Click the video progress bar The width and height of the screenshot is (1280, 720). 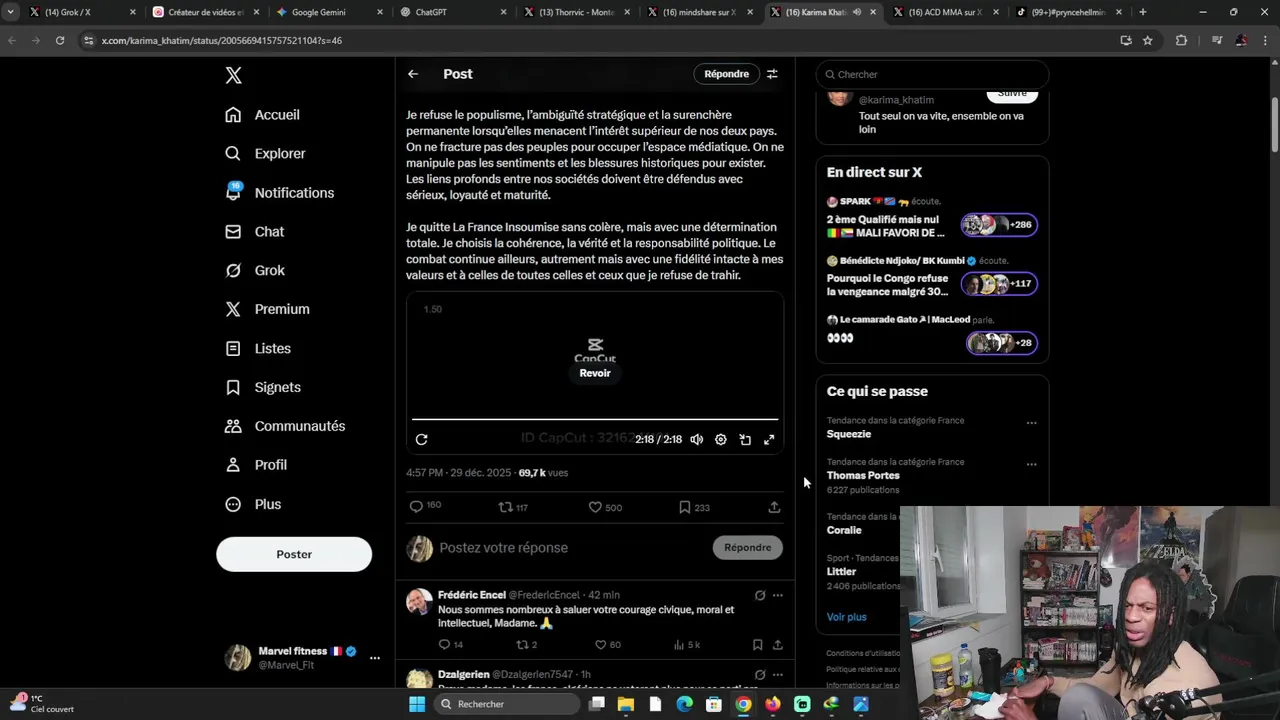(595, 419)
